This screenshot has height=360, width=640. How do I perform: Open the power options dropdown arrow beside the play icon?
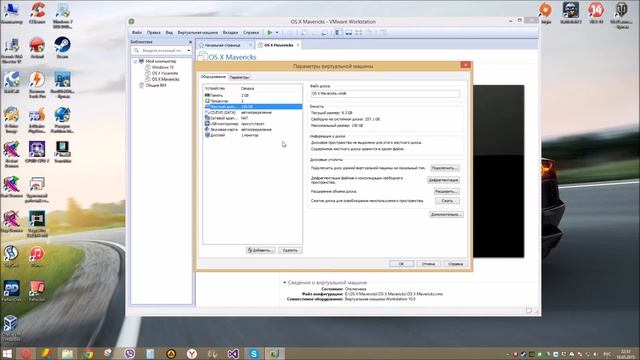tap(277, 33)
